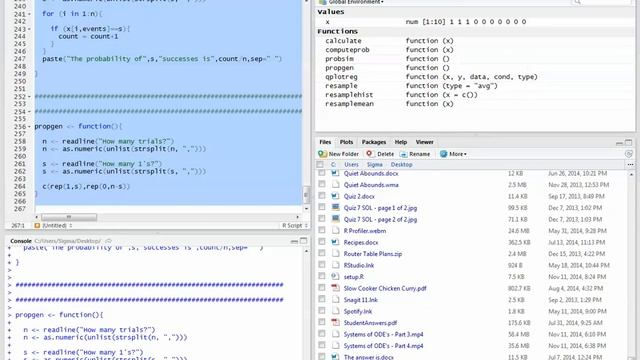Viewport: 640px width, 360px height.
Task: Switch to the Plots tab
Action: coord(346,142)
